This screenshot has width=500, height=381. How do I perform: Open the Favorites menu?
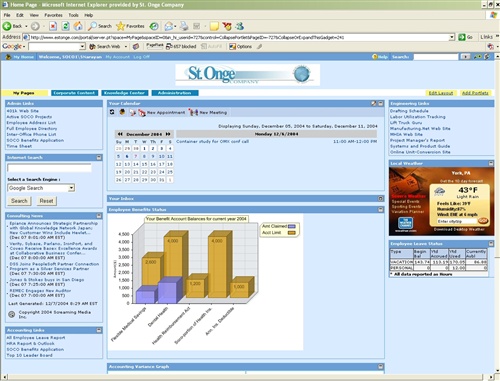pyautogui.click(x=53, y=15)
